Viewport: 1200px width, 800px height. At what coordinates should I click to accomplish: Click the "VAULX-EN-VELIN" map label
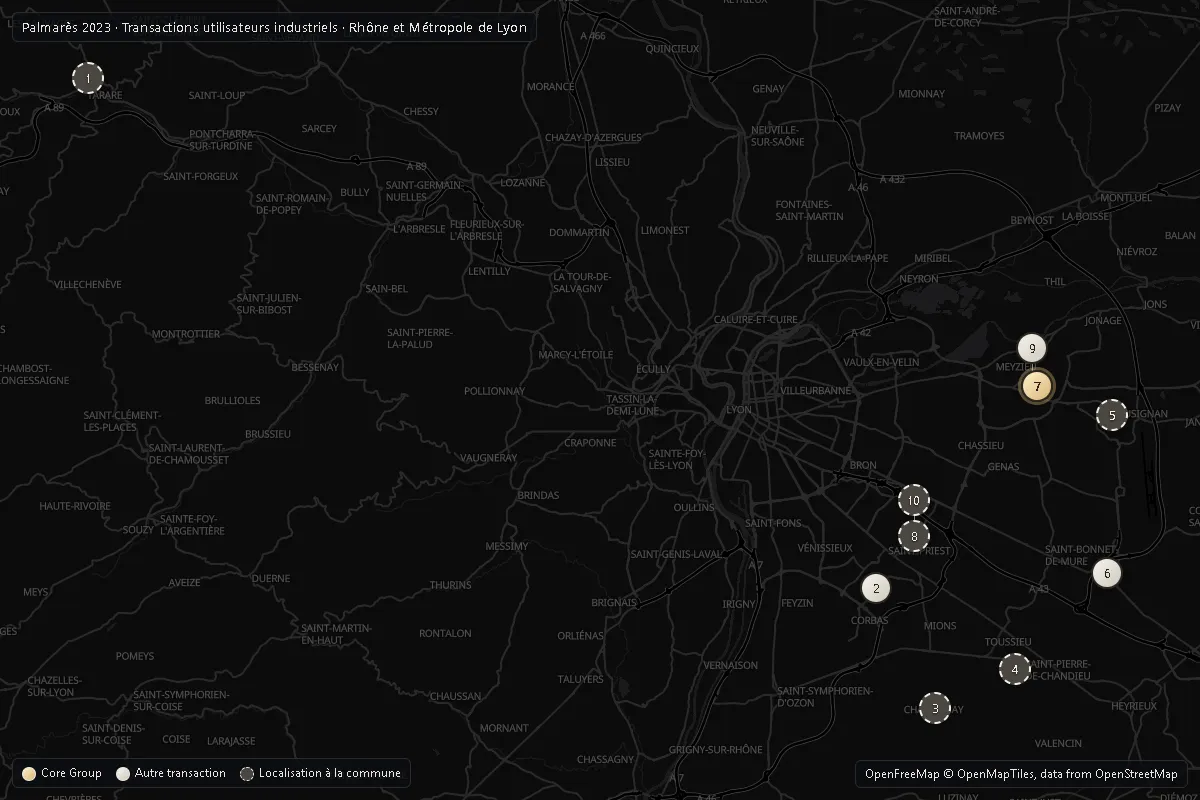pos(881,362)
